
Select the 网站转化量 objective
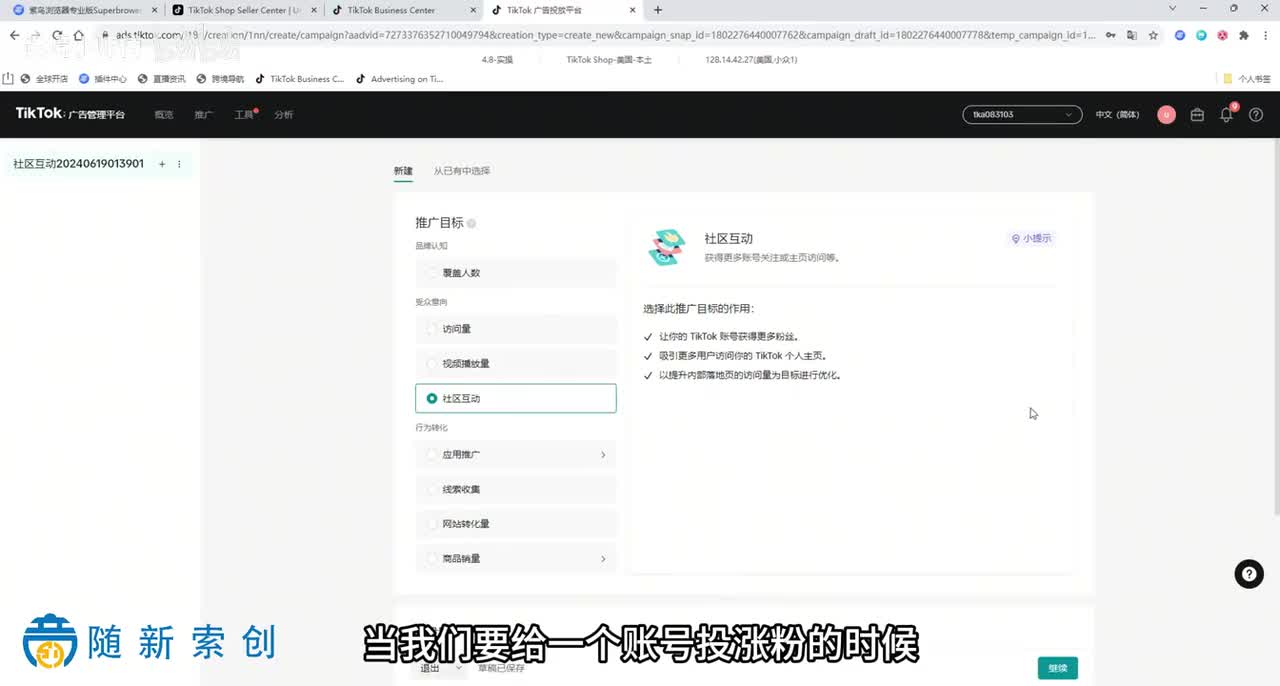pos(516,524)
